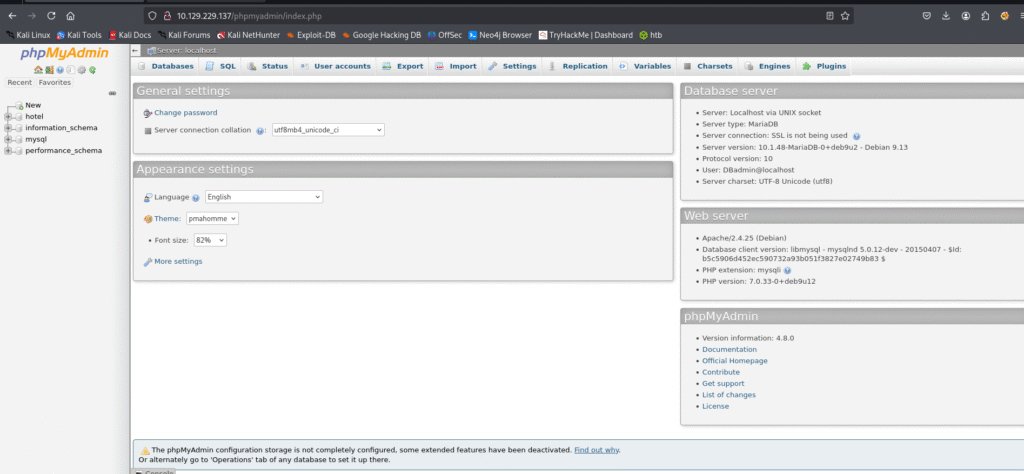
Task: Reload the page in the browser
Action: point(52,16)
